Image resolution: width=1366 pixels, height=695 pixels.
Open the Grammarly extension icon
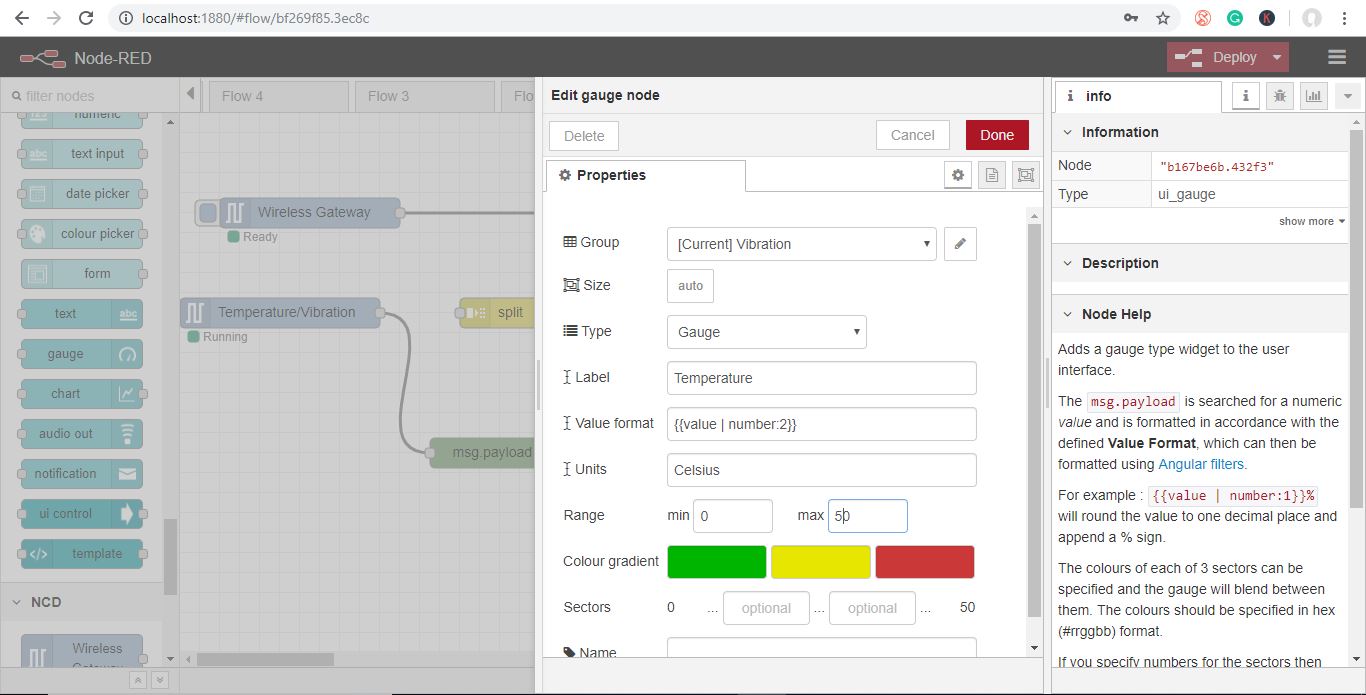1235,18
